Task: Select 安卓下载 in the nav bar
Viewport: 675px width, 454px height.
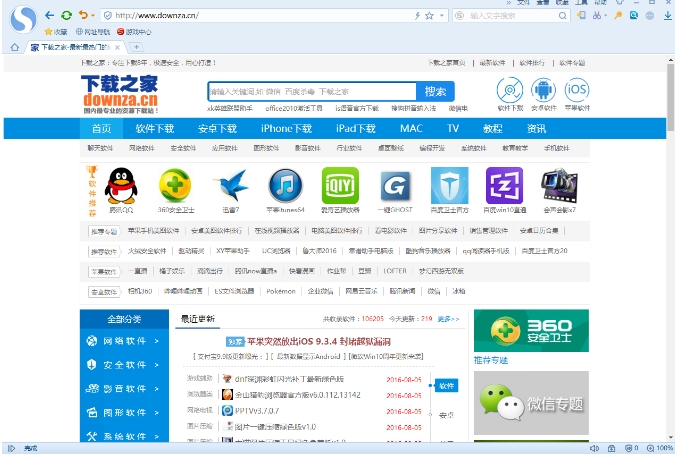Action: tap(217, 129)
